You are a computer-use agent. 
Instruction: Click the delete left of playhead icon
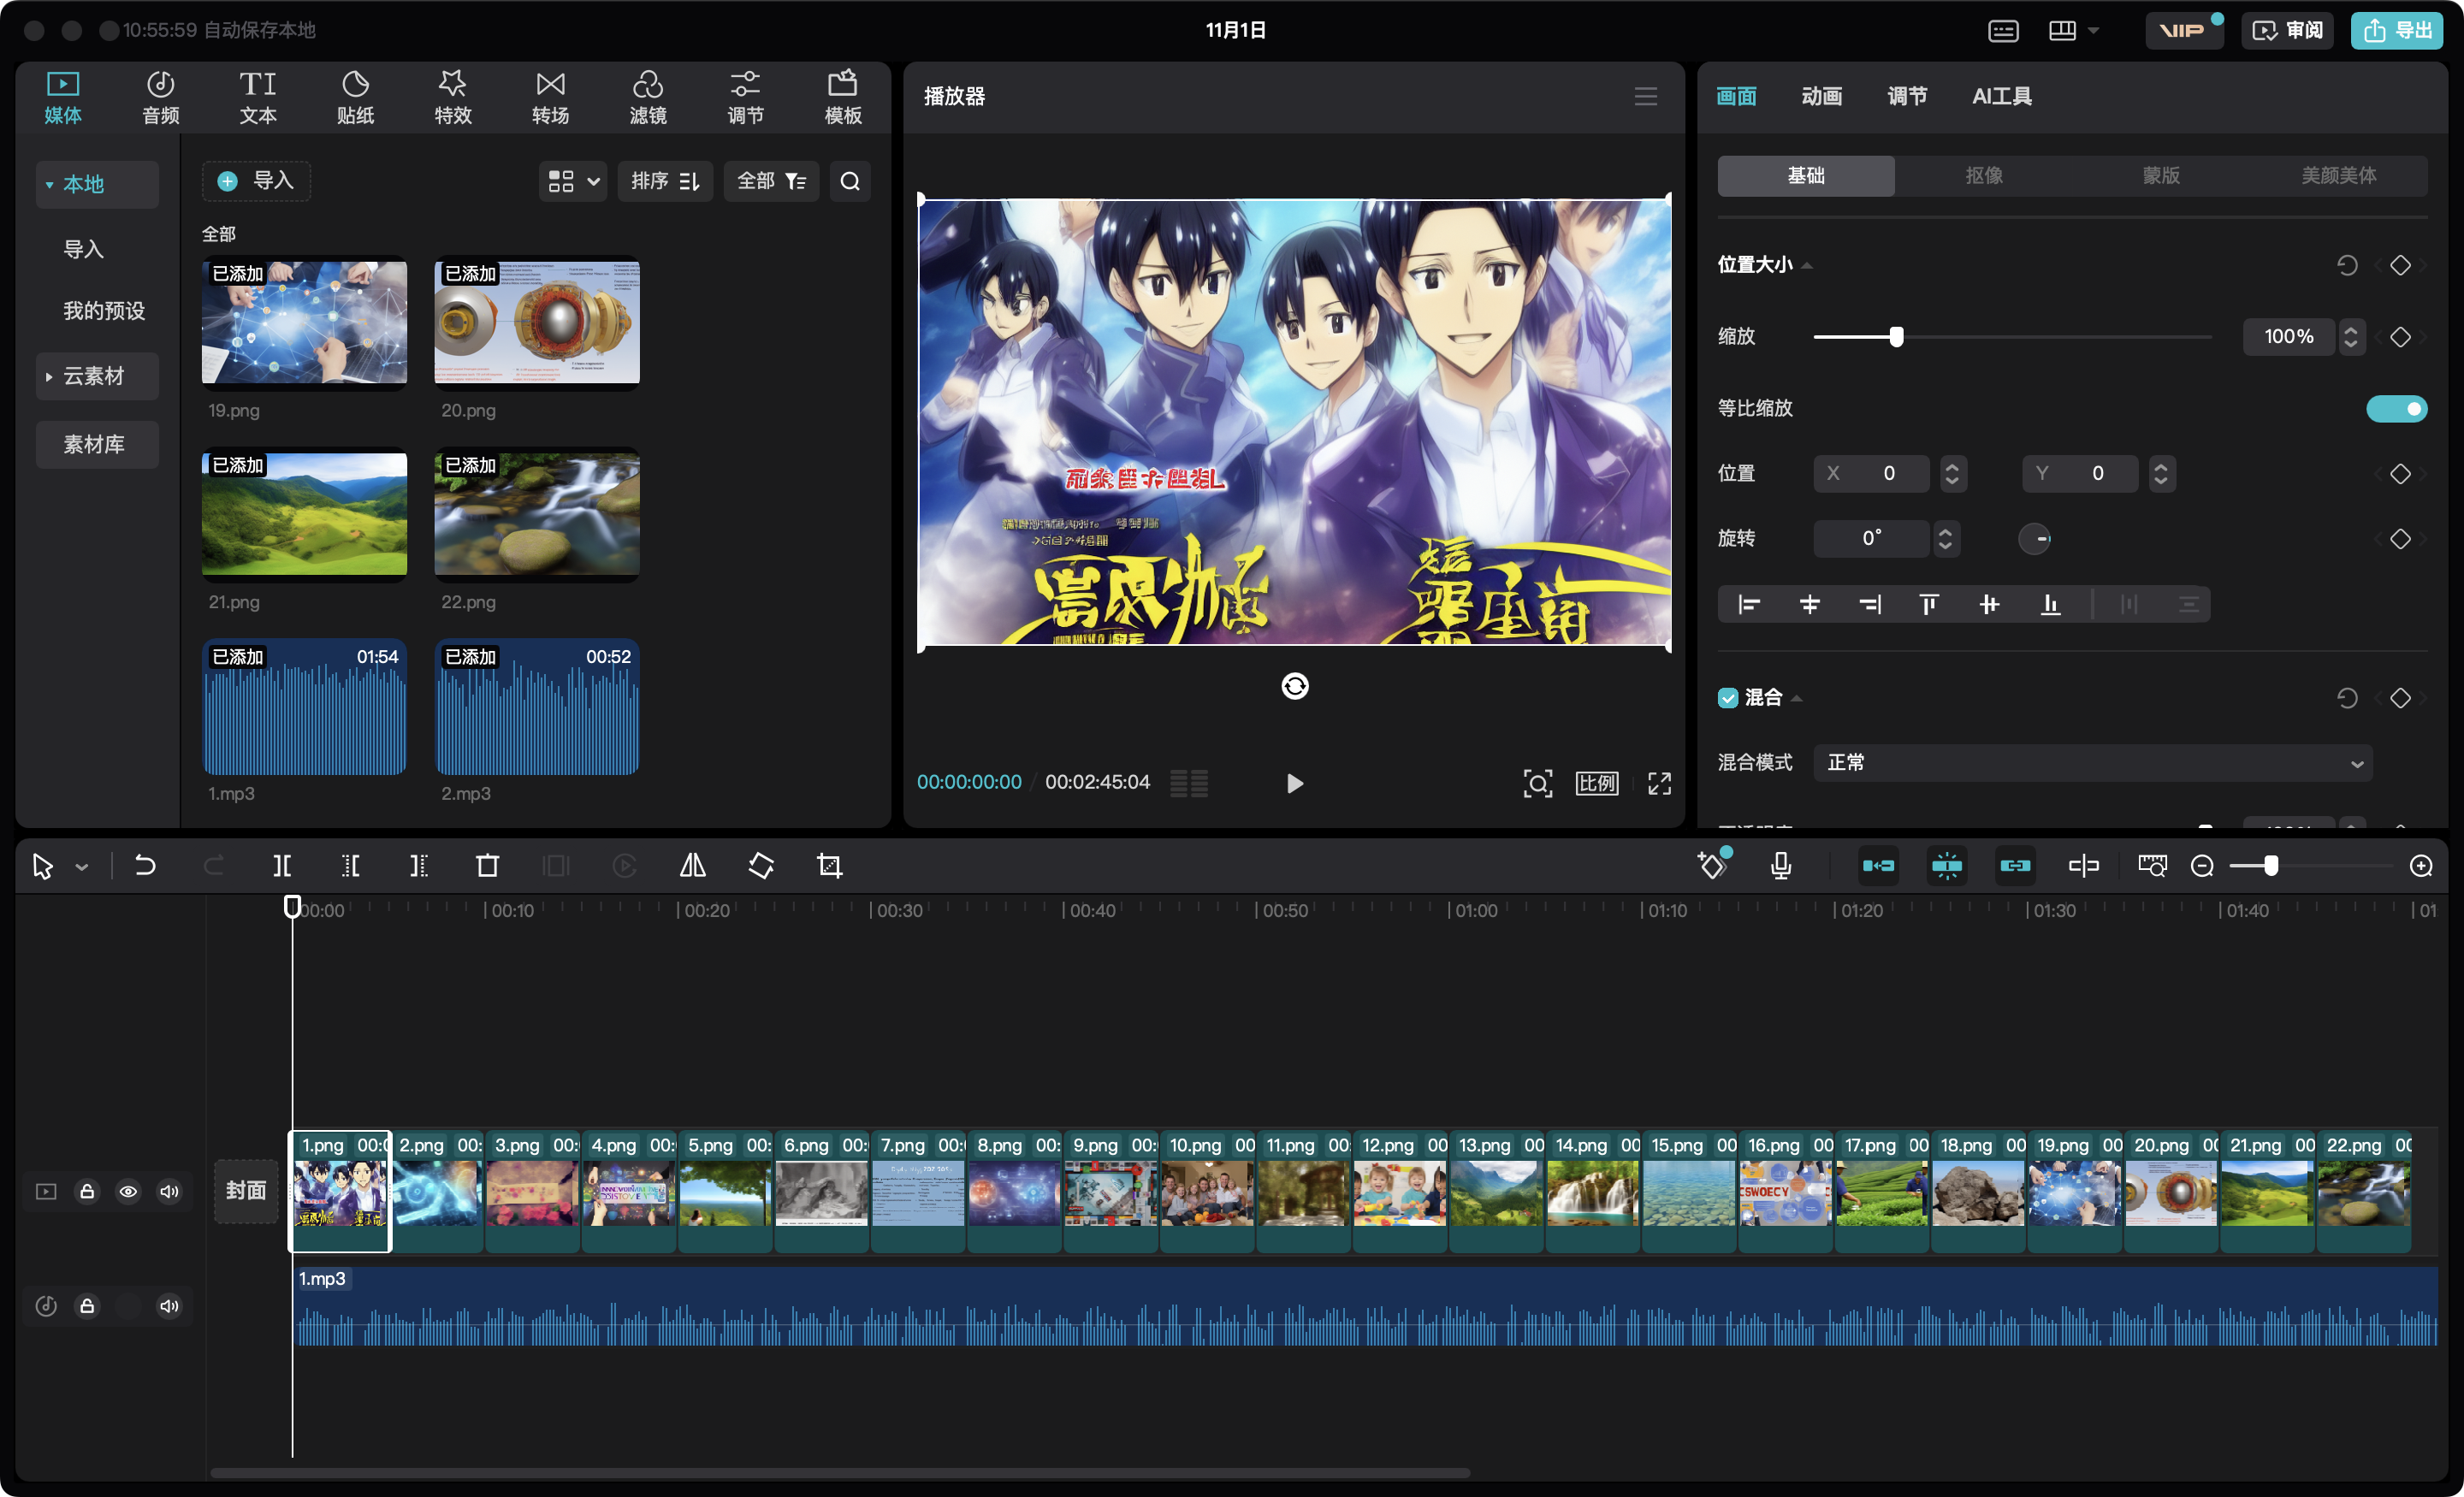click(x=350, y=866)
